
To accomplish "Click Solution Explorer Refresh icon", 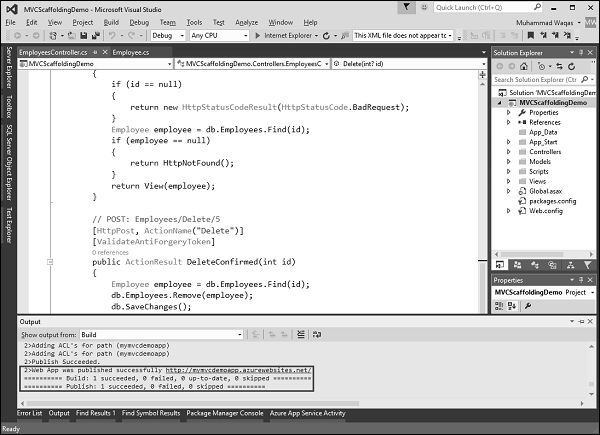I will (572, 67).
